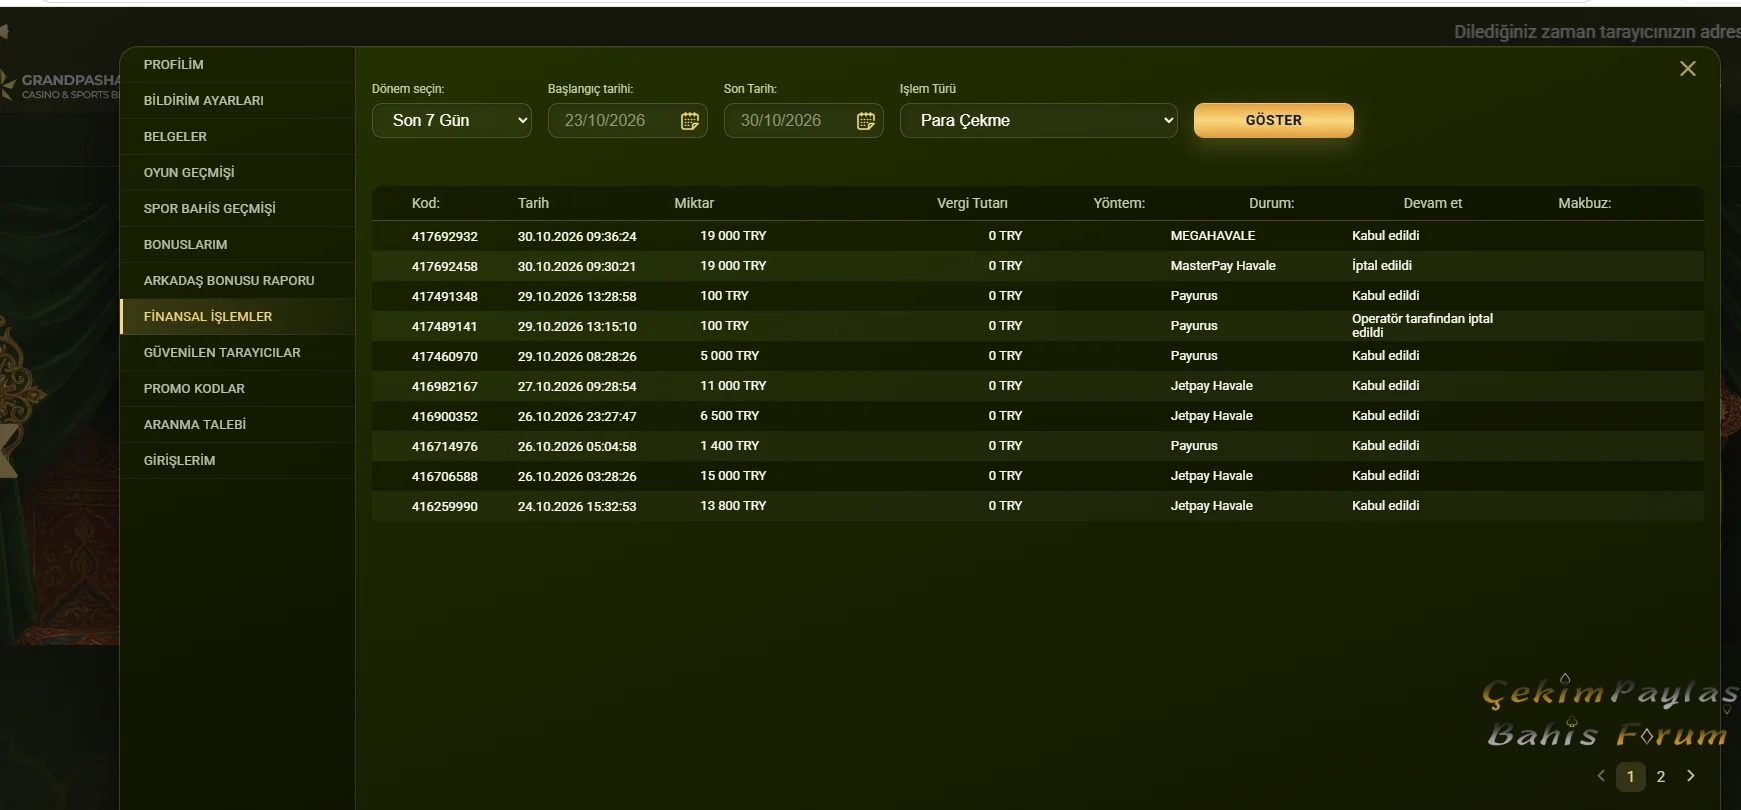Click transaction code 416259990
This screenshot has height=810, width=1741.
coord(445,507)
